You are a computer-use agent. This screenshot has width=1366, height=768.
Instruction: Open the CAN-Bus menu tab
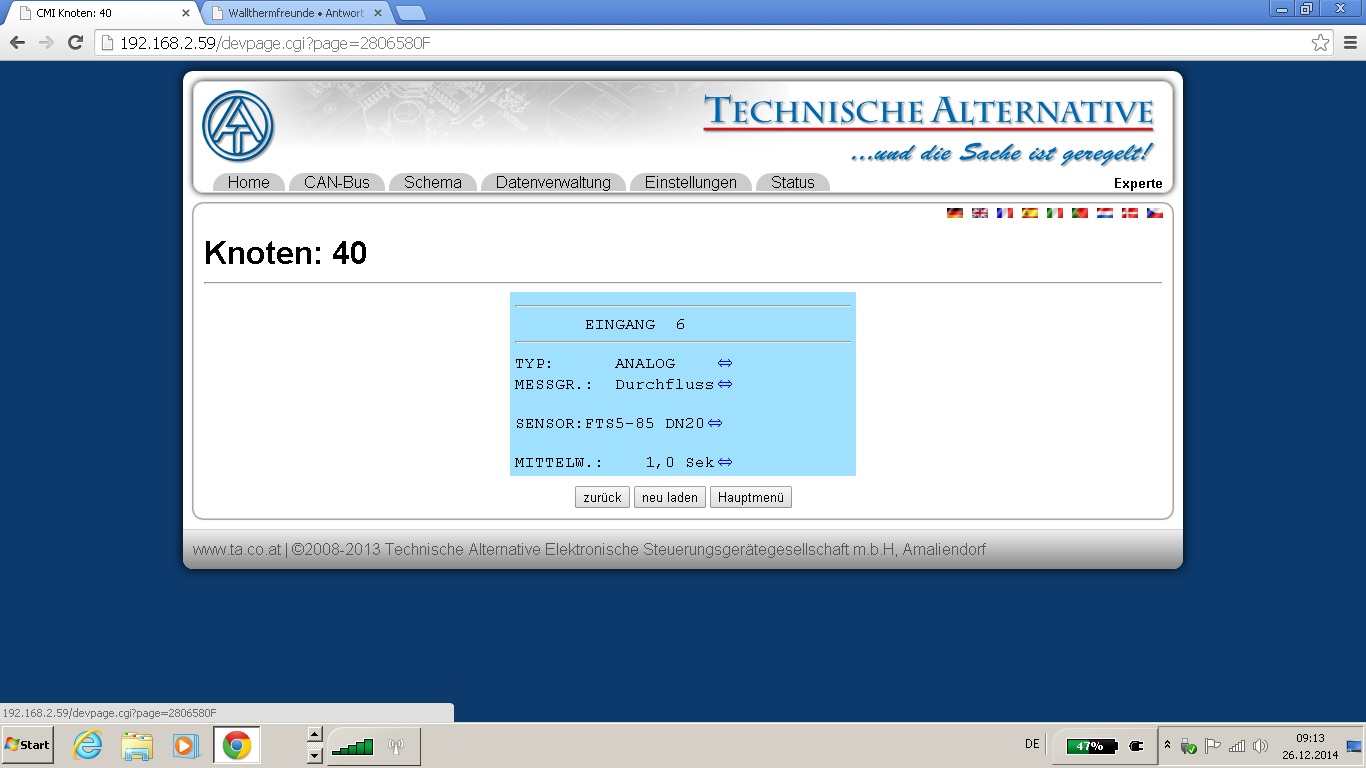[x=336, y=182]
